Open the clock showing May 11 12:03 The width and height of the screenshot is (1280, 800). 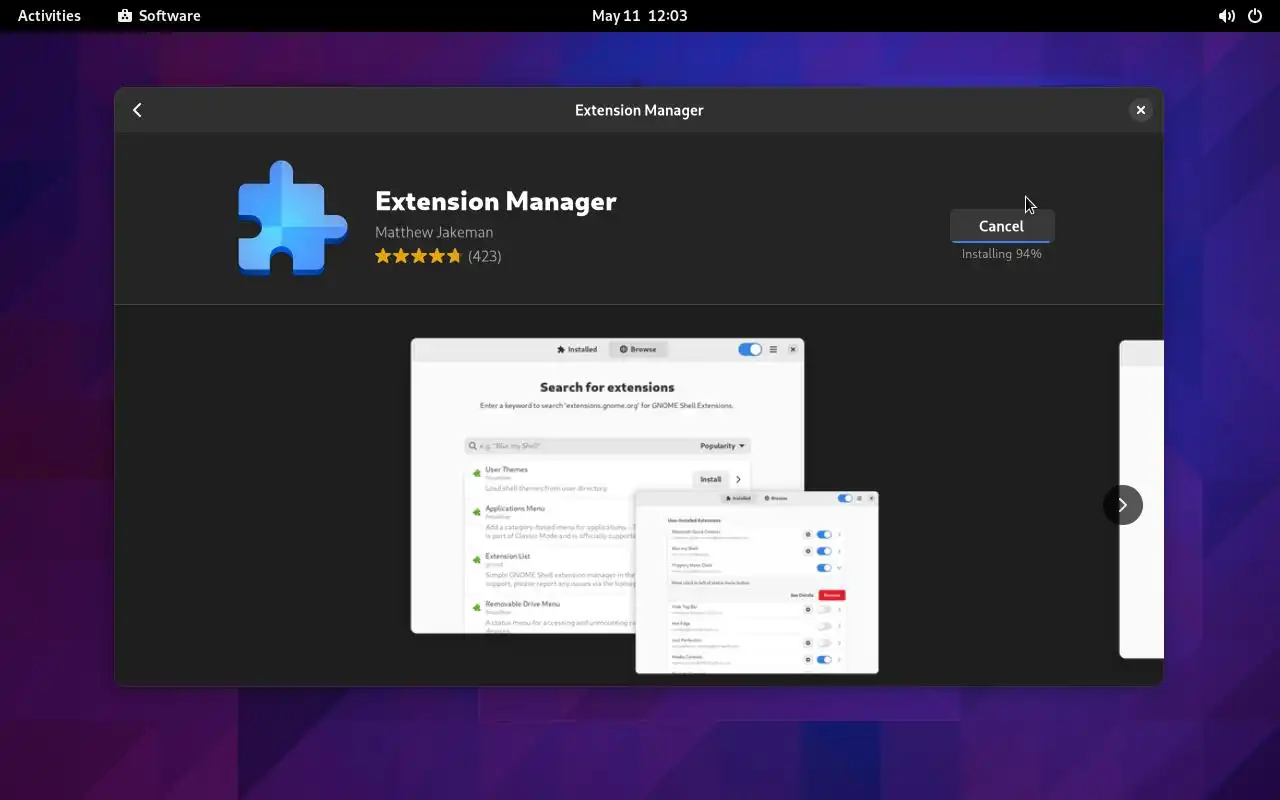pyautogui.click(x=640, y=16)
